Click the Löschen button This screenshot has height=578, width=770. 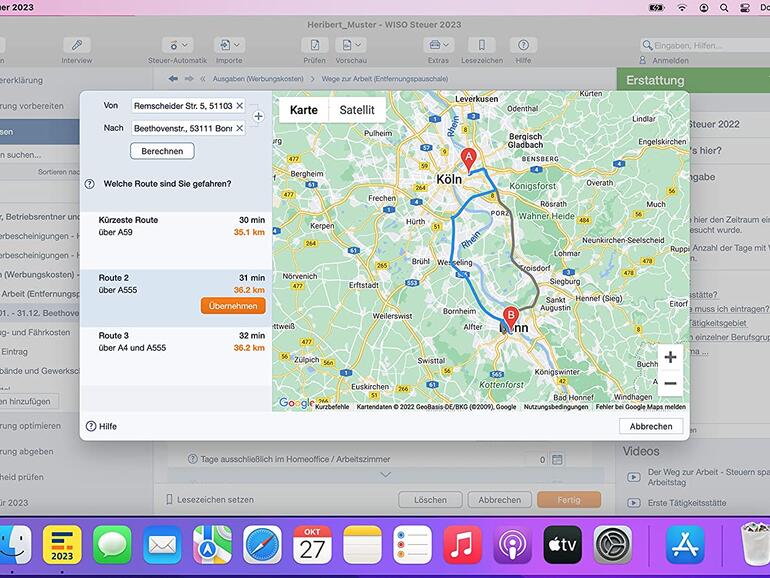point(430,500)
